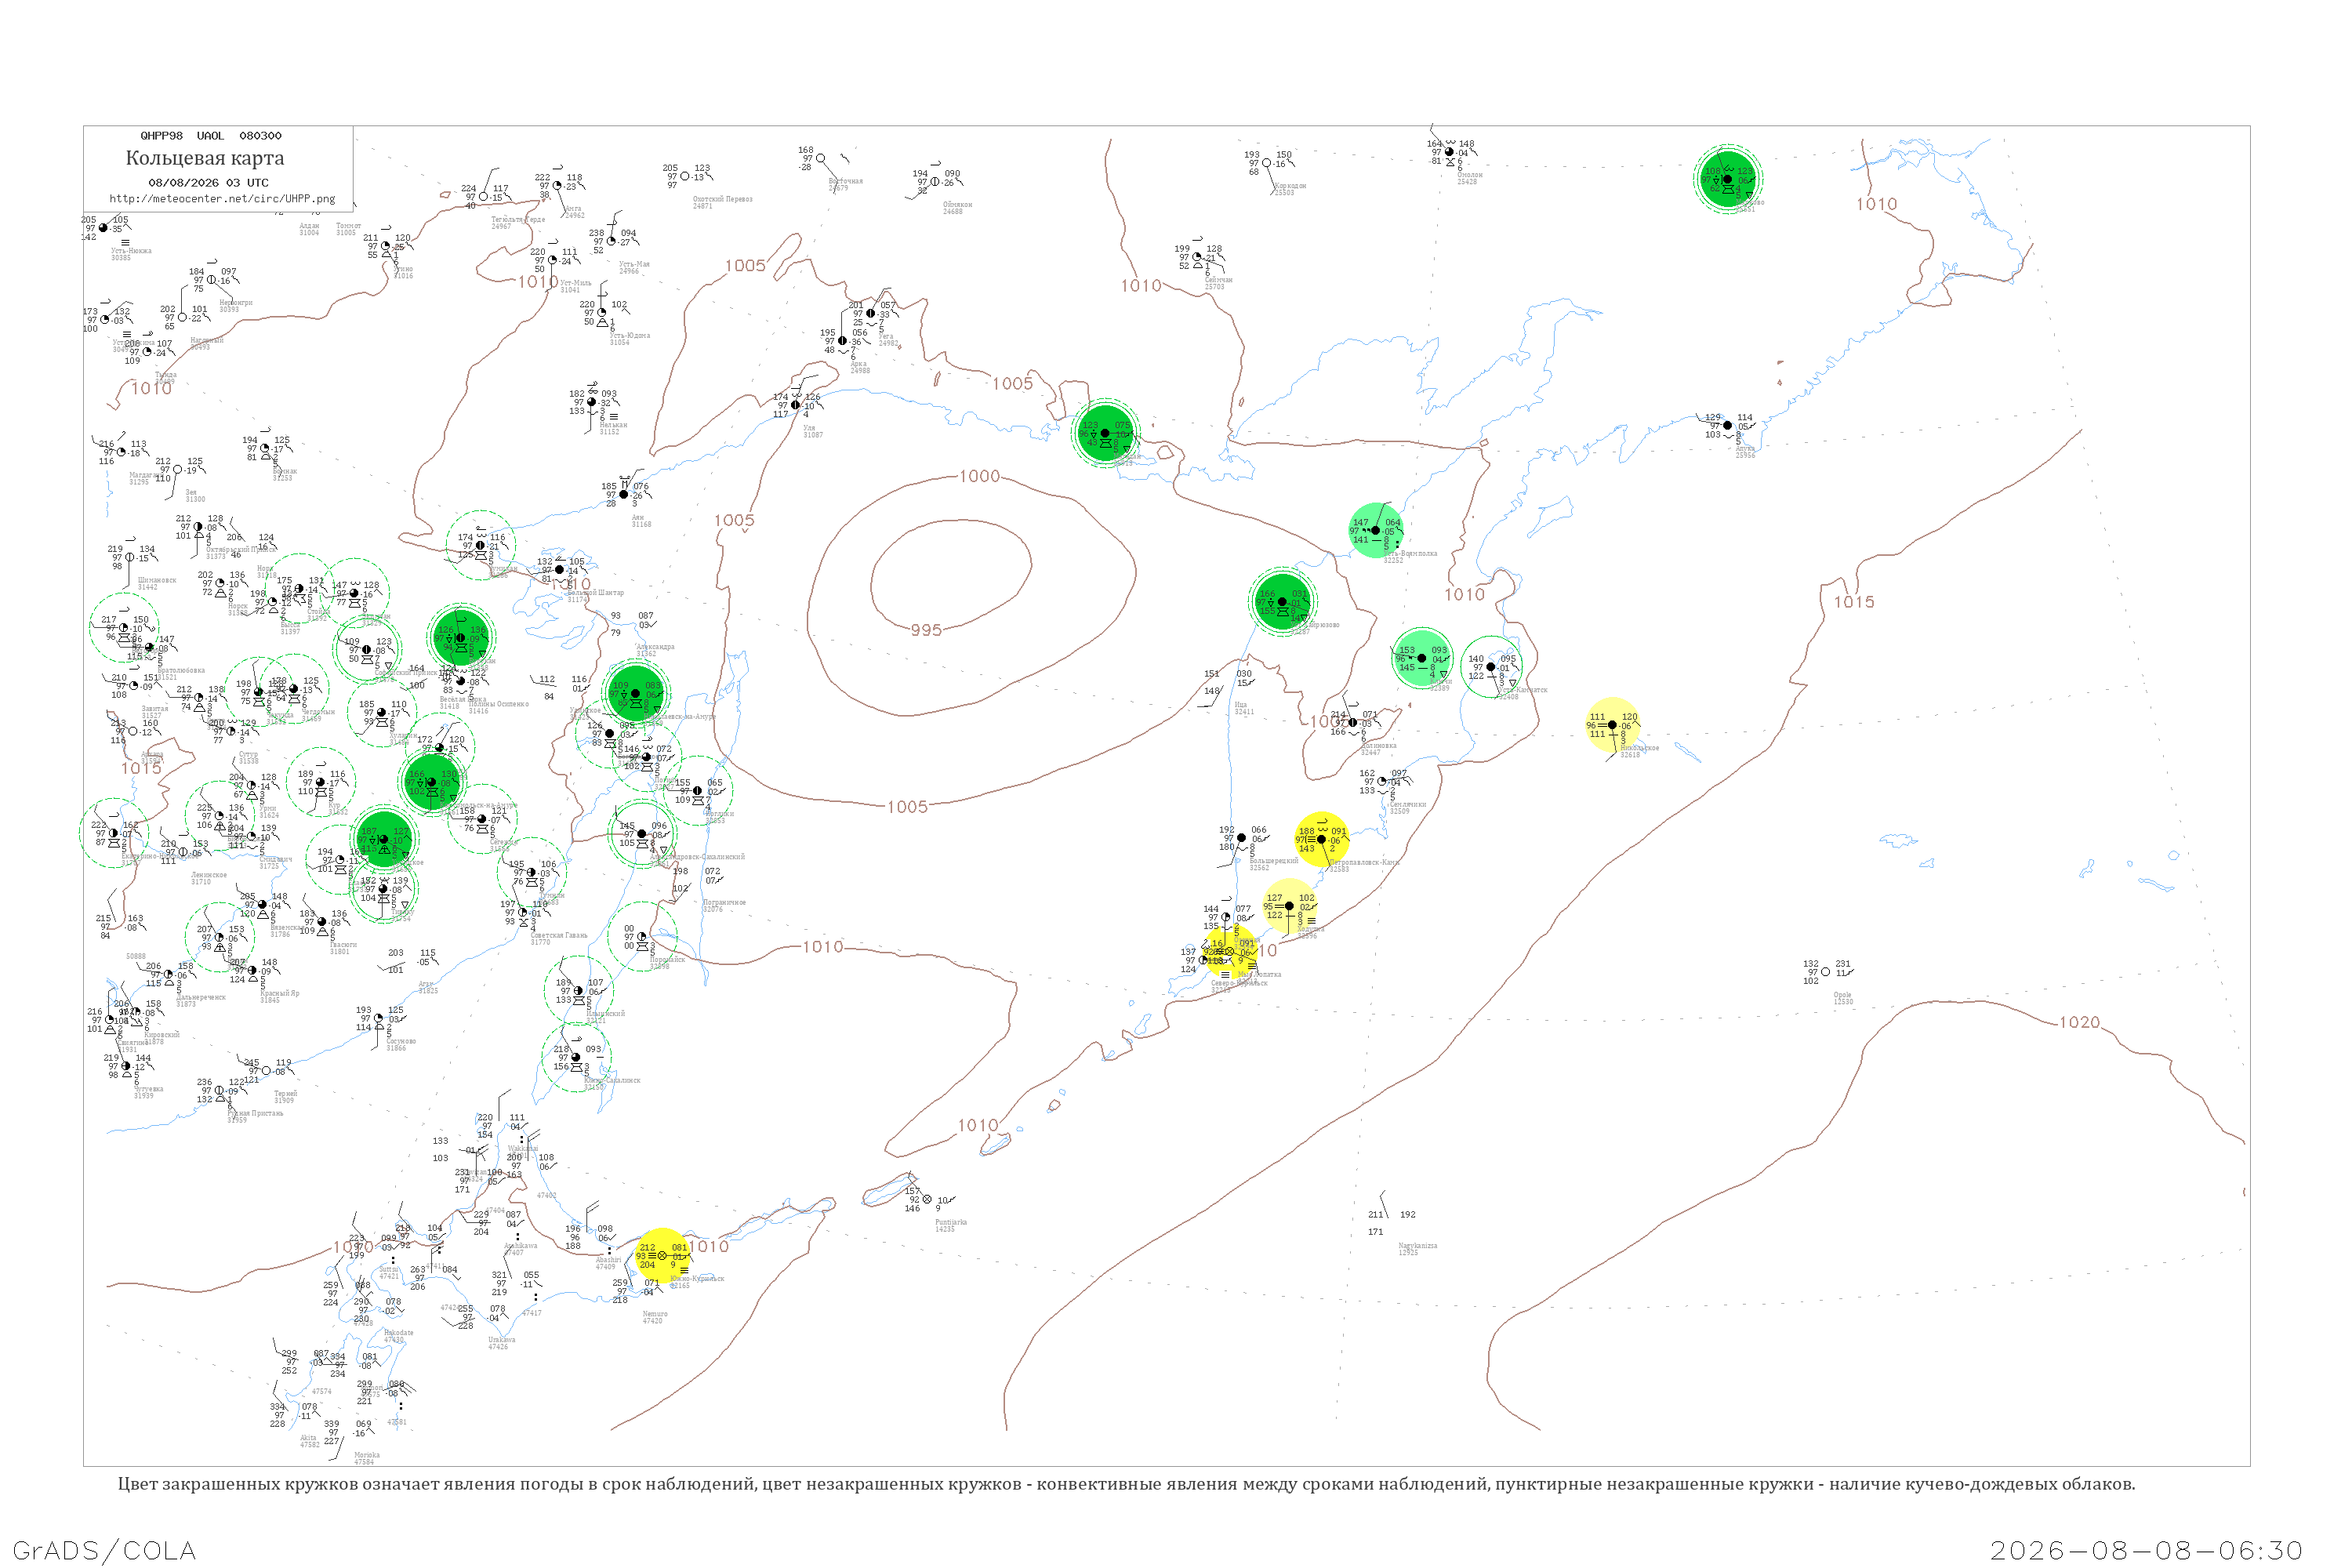Viewport: 2352px width, 1568px height.
Task: Click the station symbol at Долиновка
Action: point(1353,723)
